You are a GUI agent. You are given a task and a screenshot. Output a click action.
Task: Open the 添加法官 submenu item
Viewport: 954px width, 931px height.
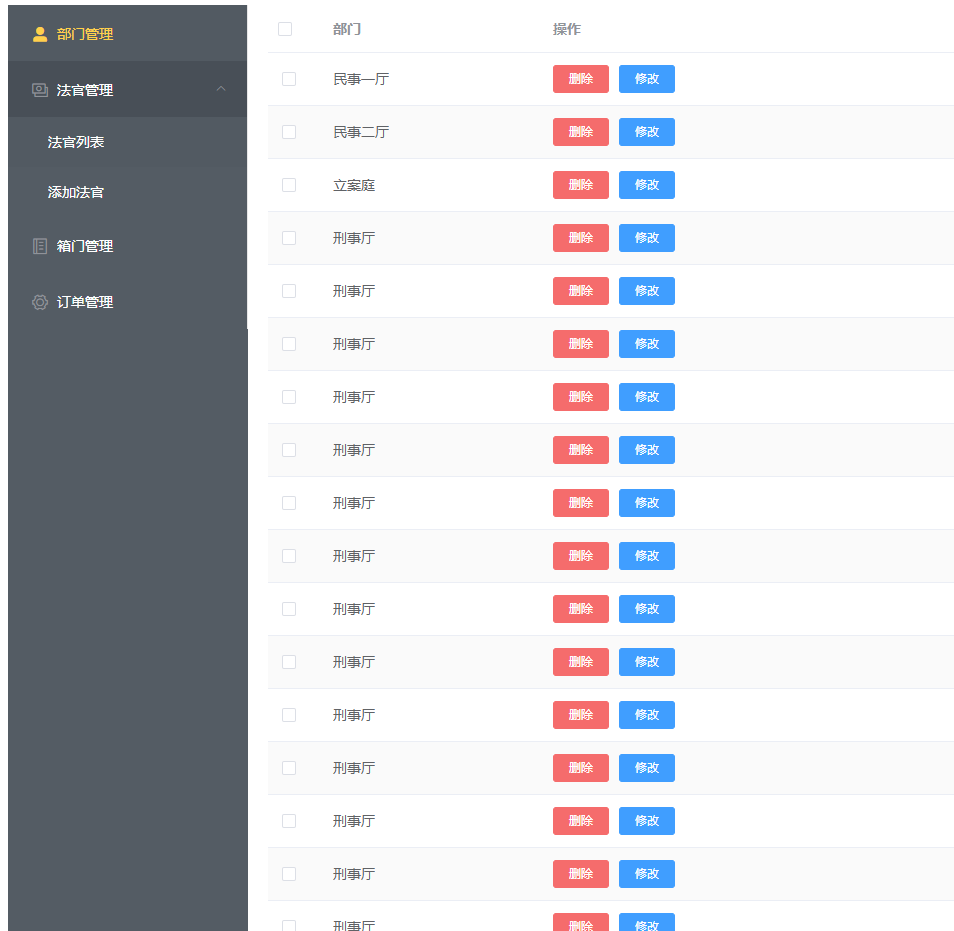click(x=76, y=192)
